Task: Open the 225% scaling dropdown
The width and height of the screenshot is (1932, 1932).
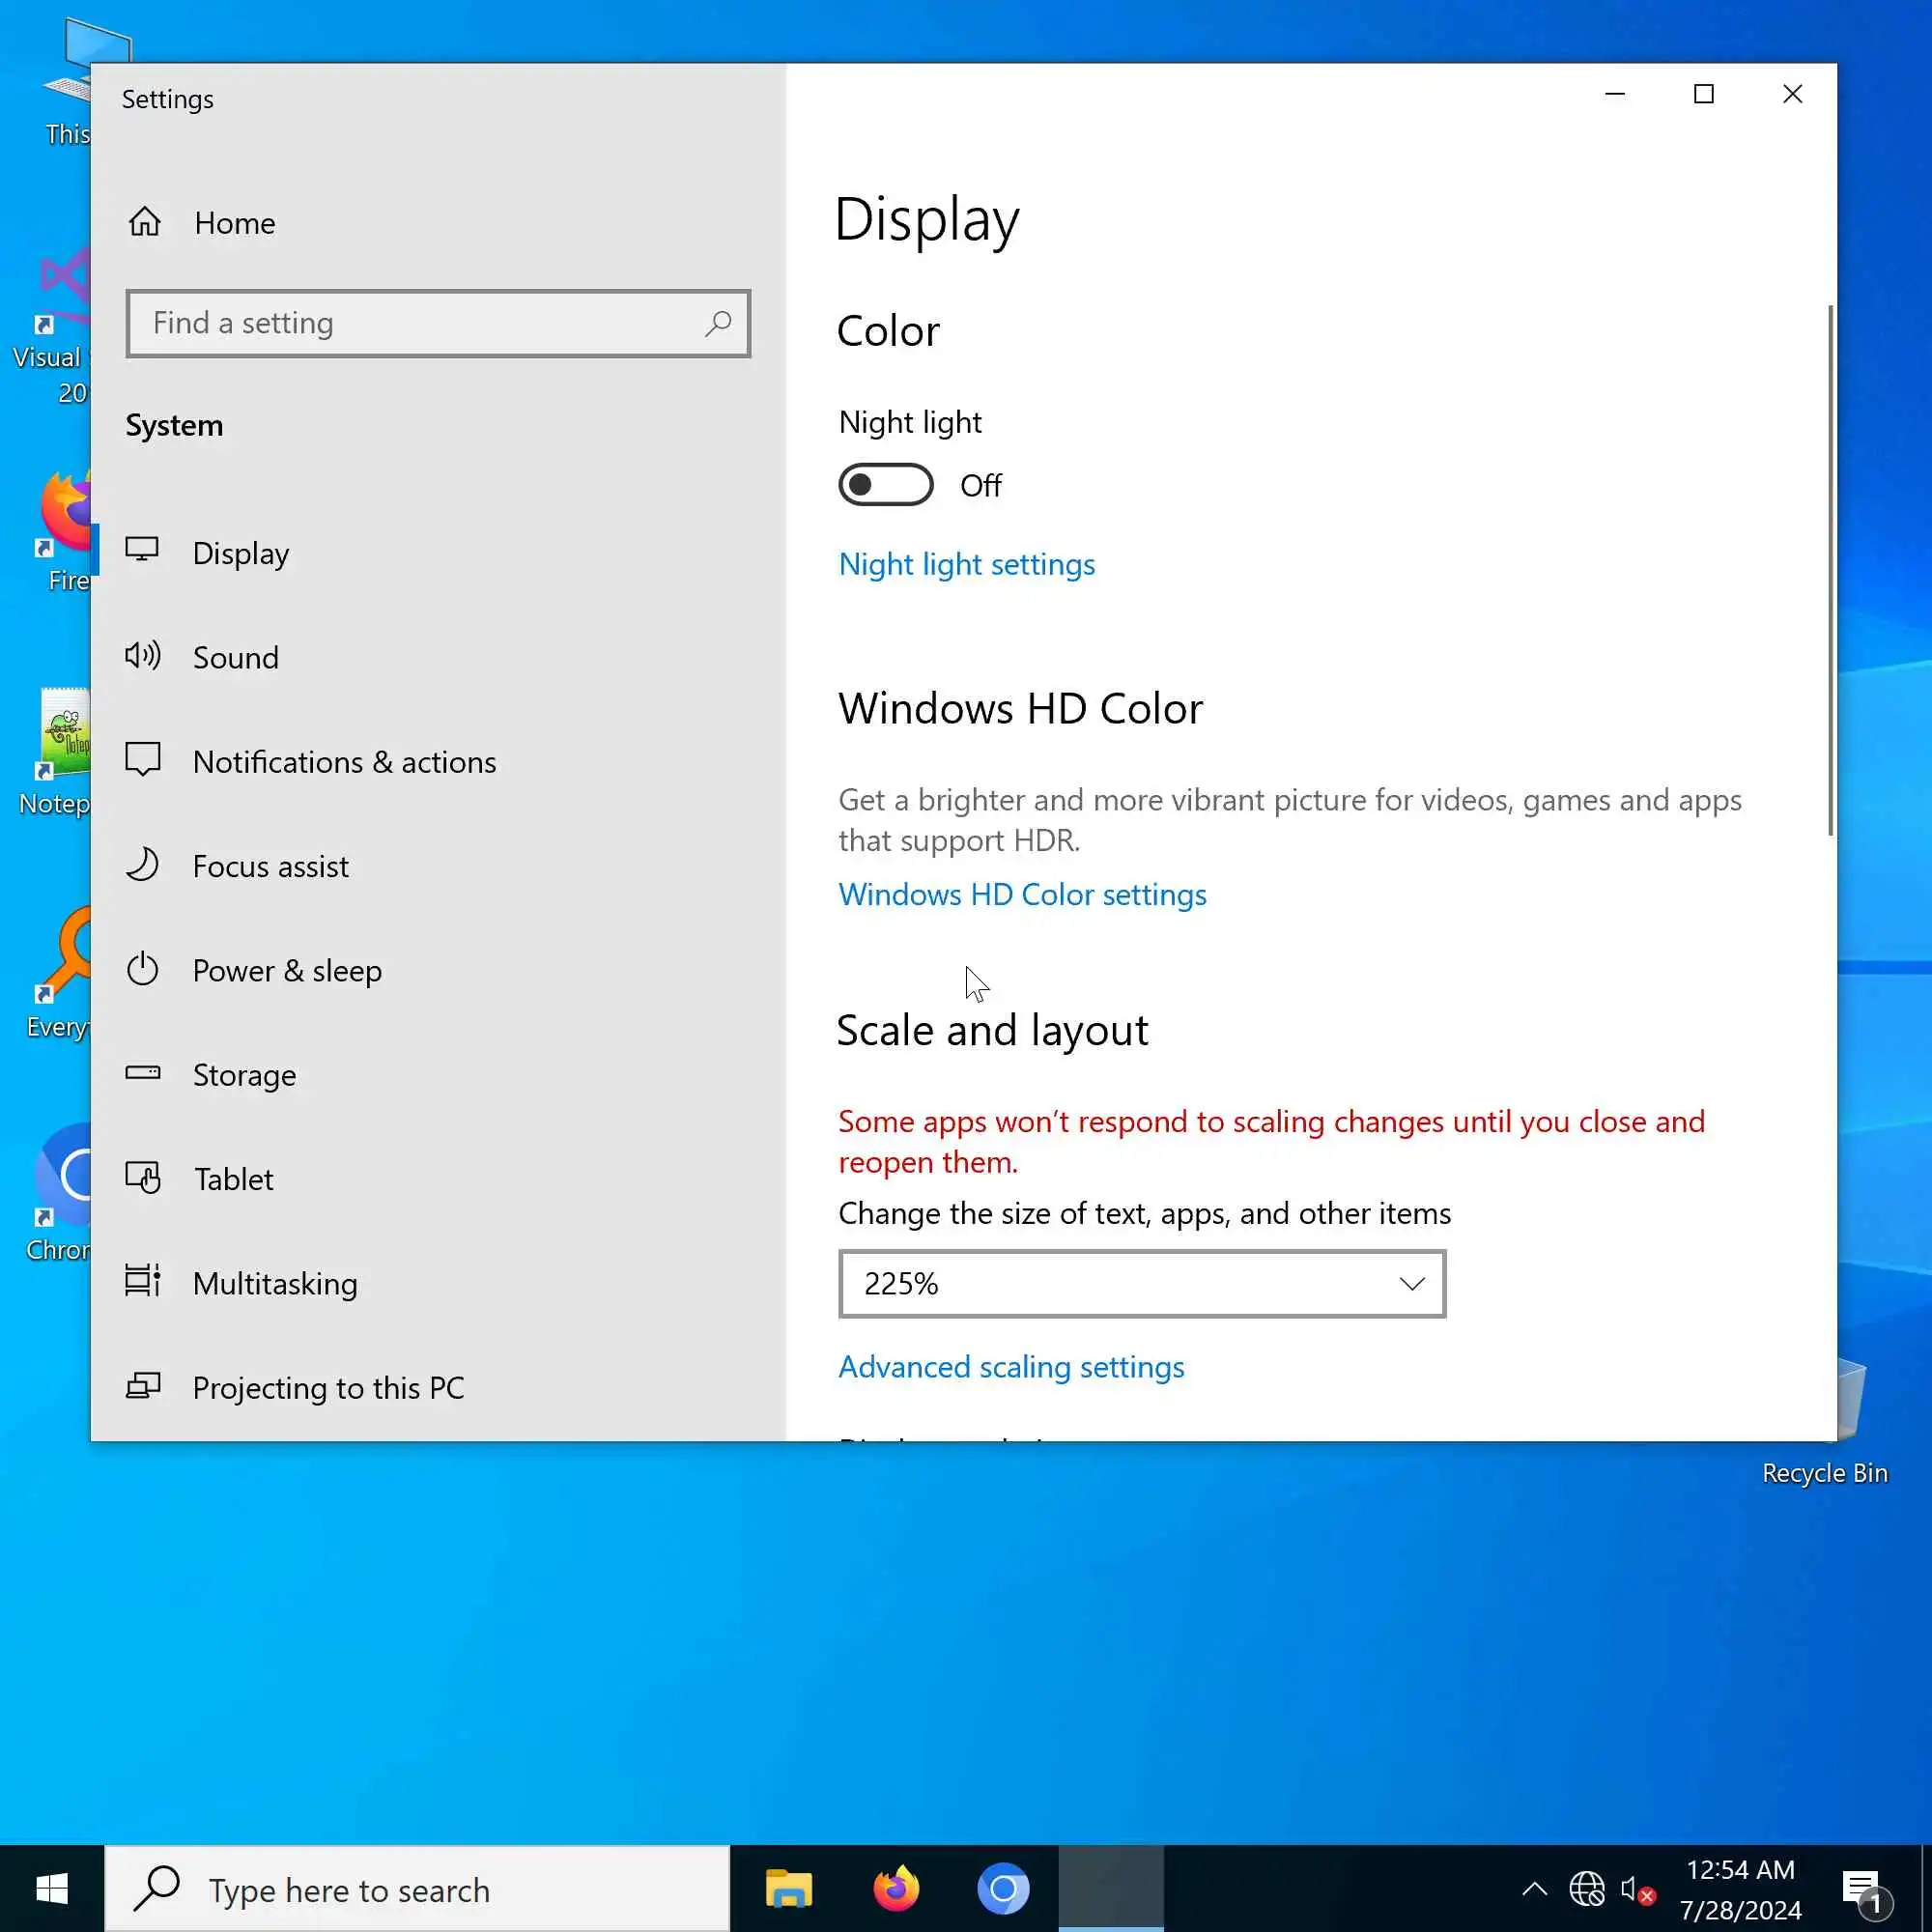Action: [x=1141, y=1283]
